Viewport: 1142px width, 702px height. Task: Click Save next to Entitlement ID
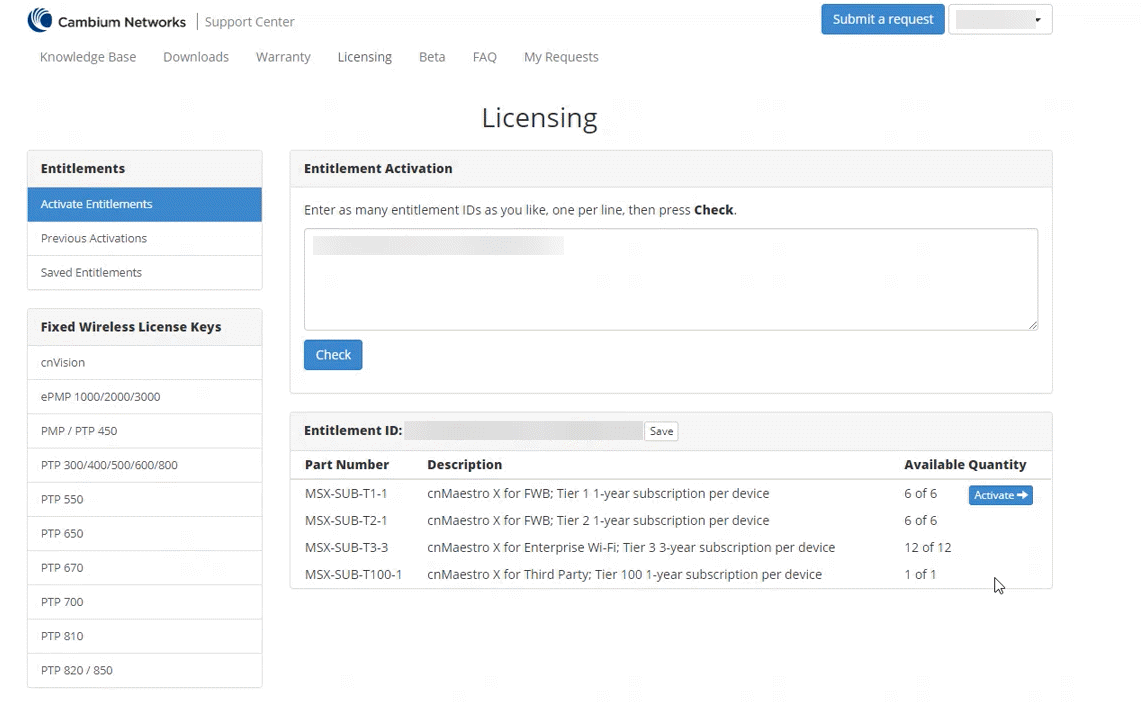pos(661,431)
